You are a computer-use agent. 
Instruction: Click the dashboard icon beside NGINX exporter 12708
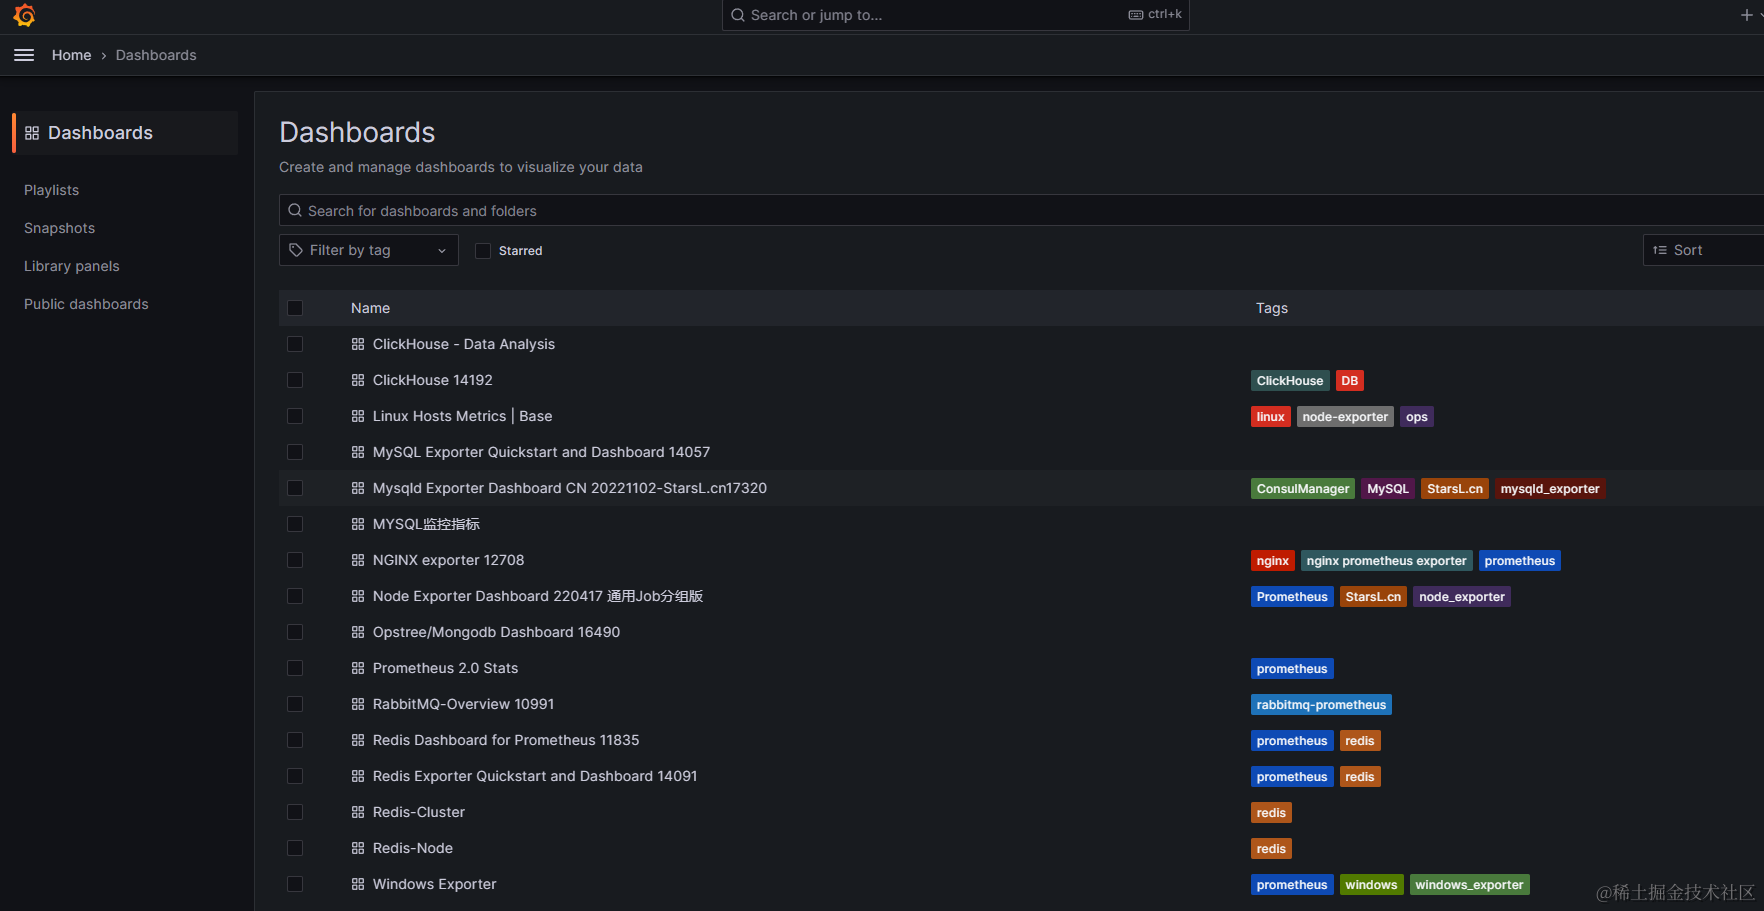point(358,560)
